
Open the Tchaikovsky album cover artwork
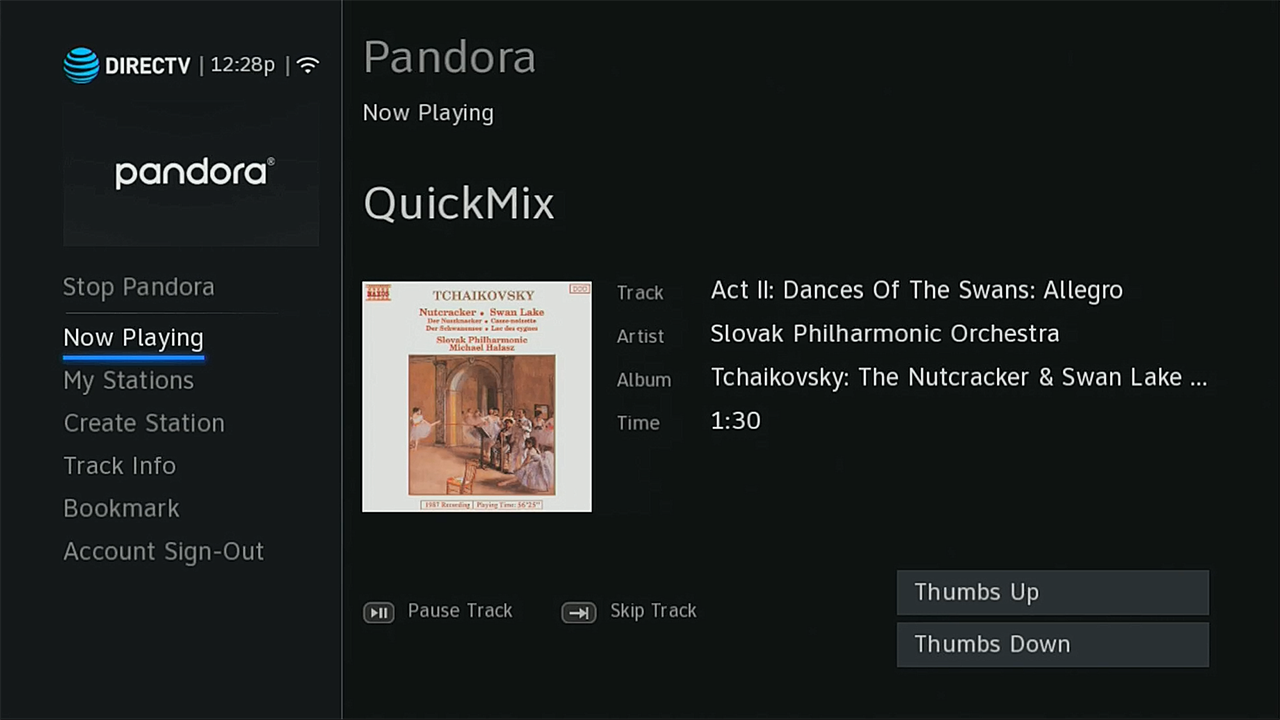click(476, 396)
